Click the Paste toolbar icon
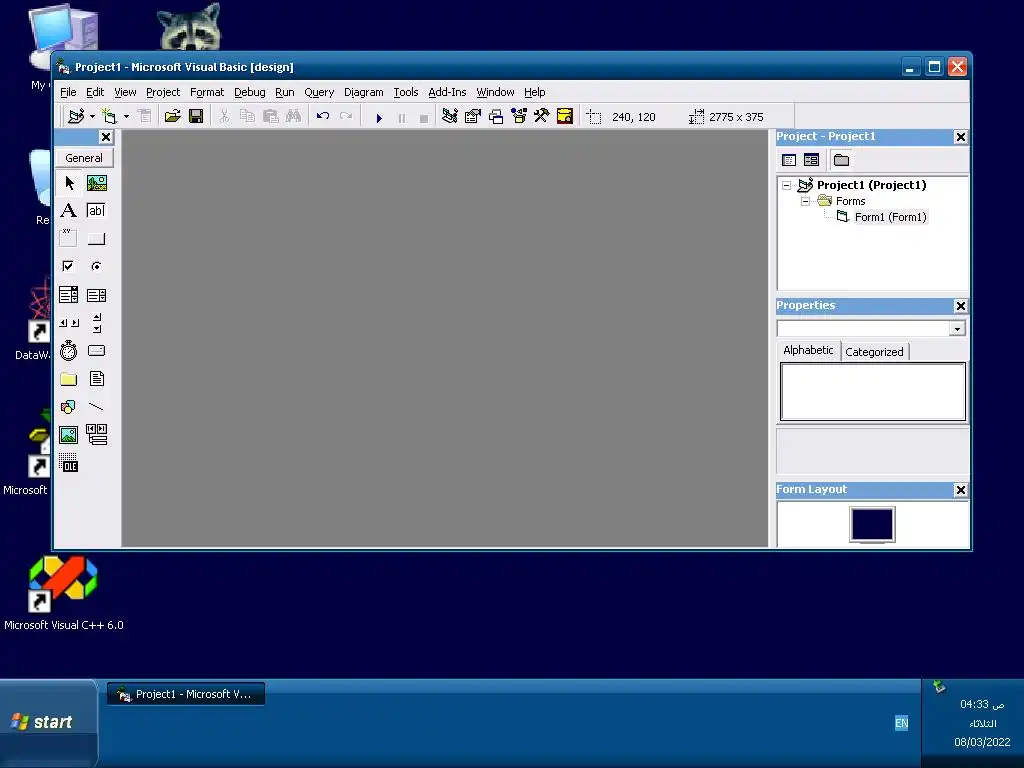This screenshot has width=1024, height=768. [x=270, y=116]
